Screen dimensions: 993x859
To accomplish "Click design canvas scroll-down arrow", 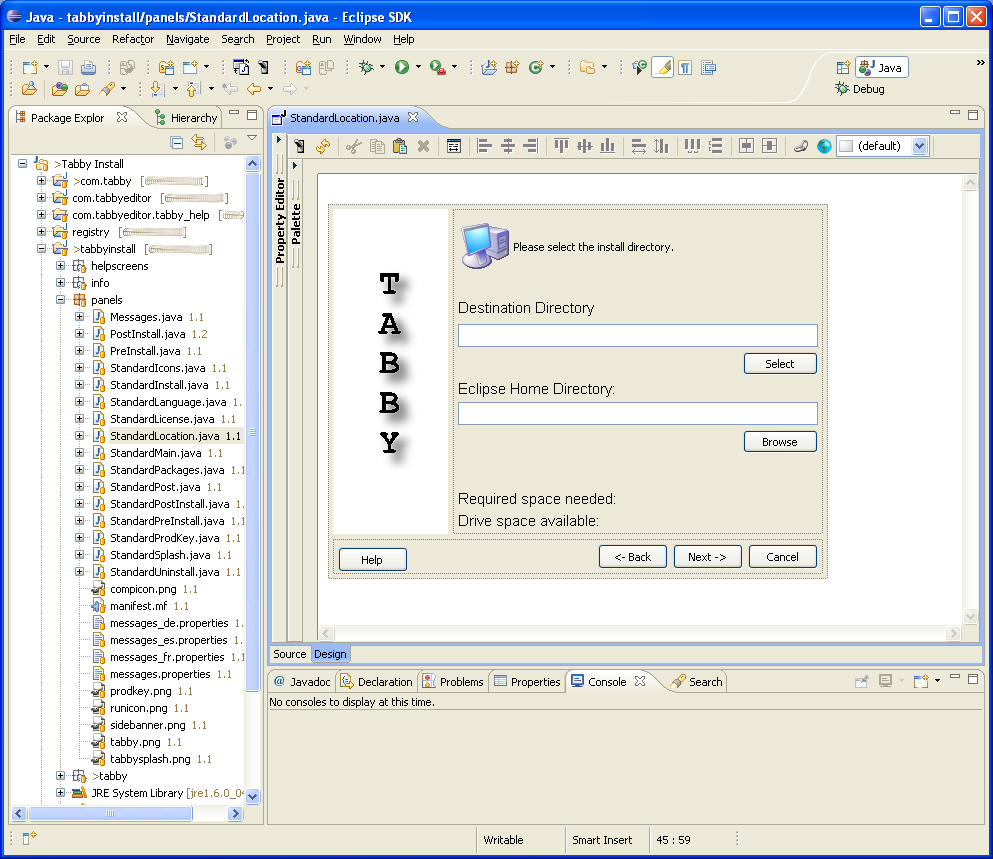I will (x=970, y=616).
